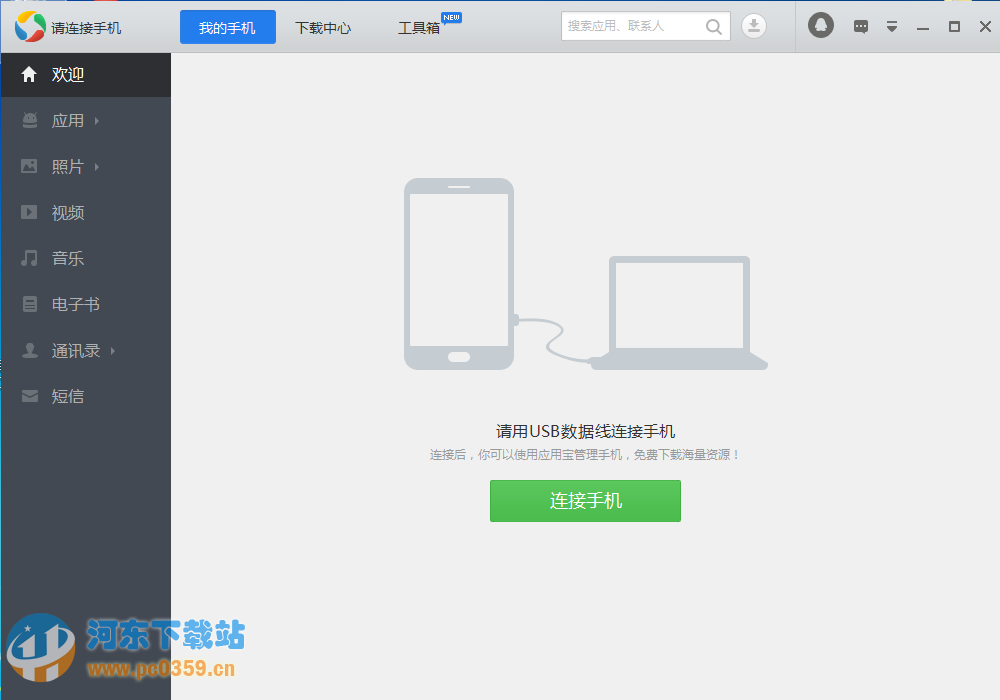Image resolution: width=1000 pixels, height=700 pixels.
Task: Open the 视频 videos section
Action: (28, 212)
